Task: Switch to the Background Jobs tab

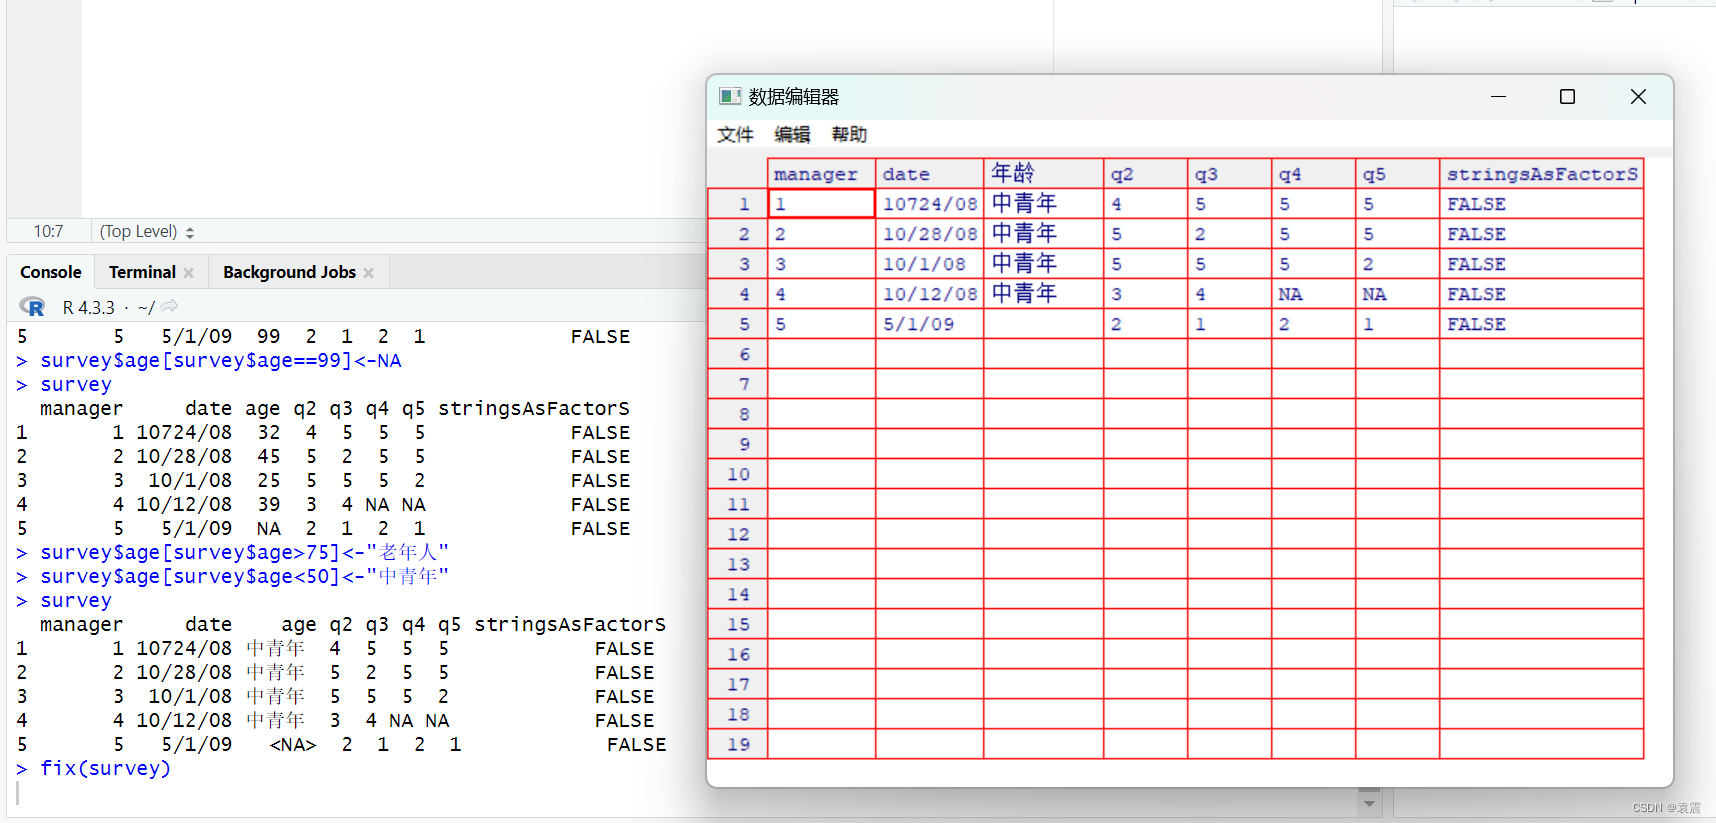Action: (x=289, y=272)
